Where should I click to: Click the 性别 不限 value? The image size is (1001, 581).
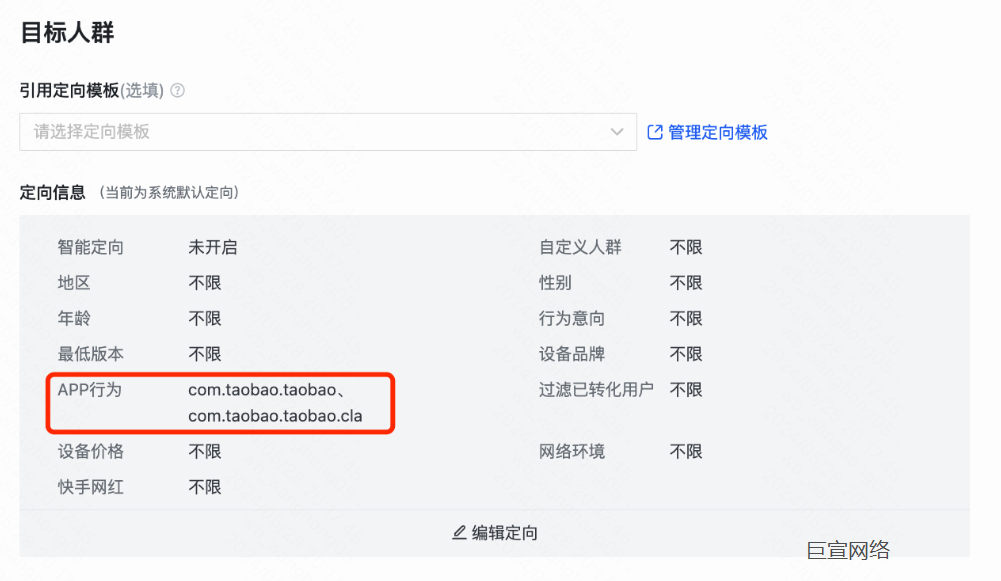(684, 283)
